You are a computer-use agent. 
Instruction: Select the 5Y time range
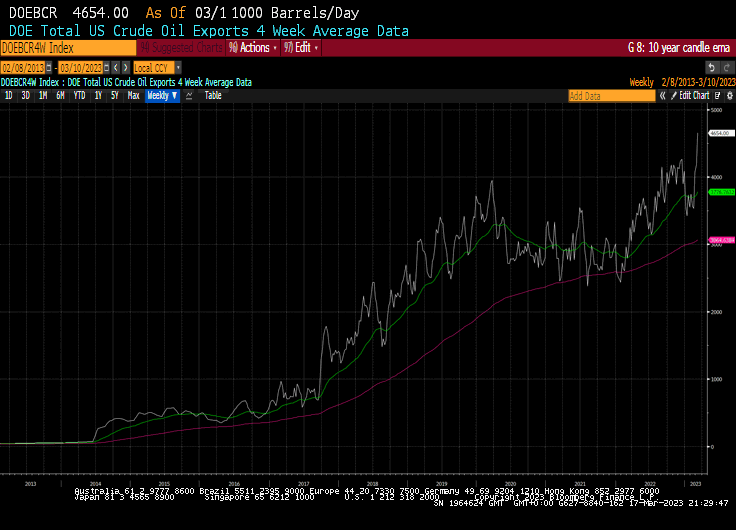tap(115, 96)
